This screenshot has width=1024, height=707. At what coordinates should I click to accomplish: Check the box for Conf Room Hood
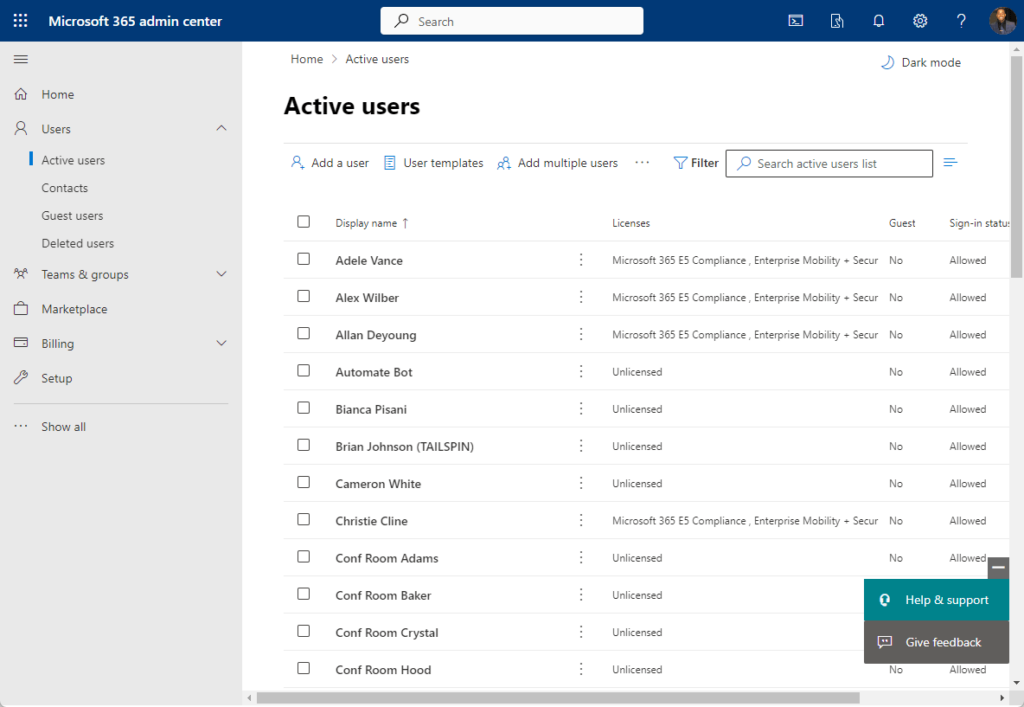(304, 668)
